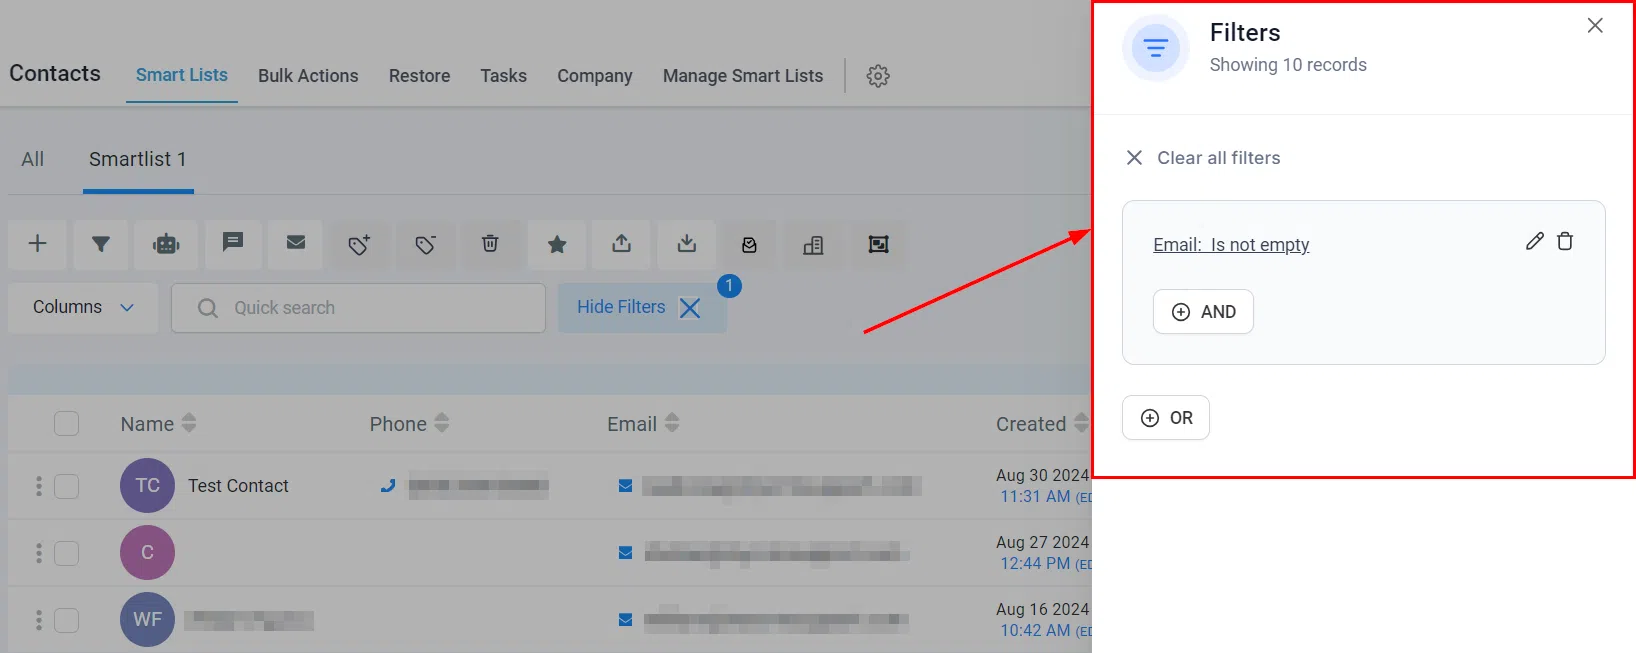Viewport: 1636px width, 653px height.
Task: Open three-dot menu for Test Contact row
Action: (x=39, y=486)
